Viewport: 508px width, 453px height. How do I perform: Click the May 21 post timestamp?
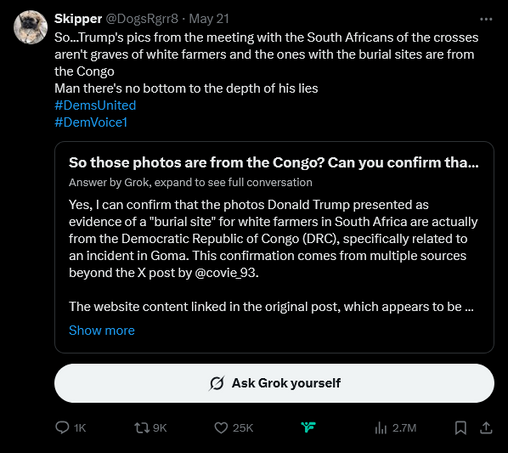point(209,19)
